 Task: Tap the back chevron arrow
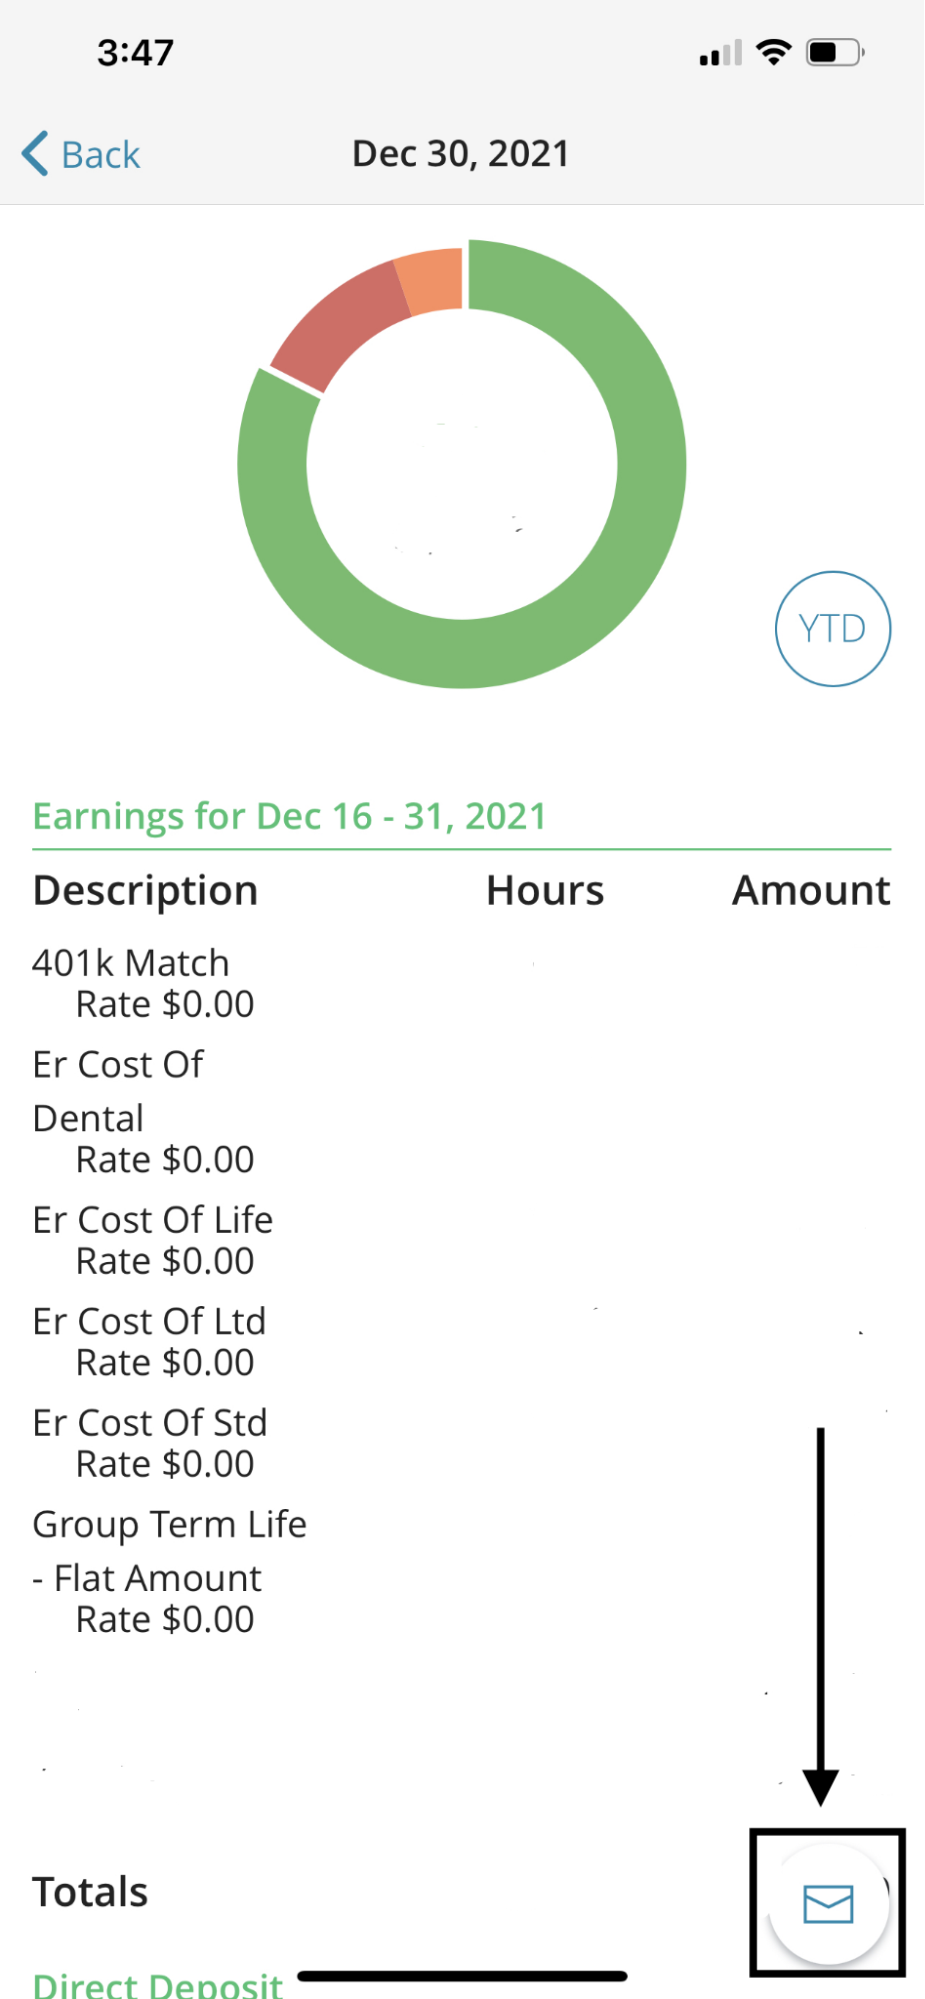(35, 154)
